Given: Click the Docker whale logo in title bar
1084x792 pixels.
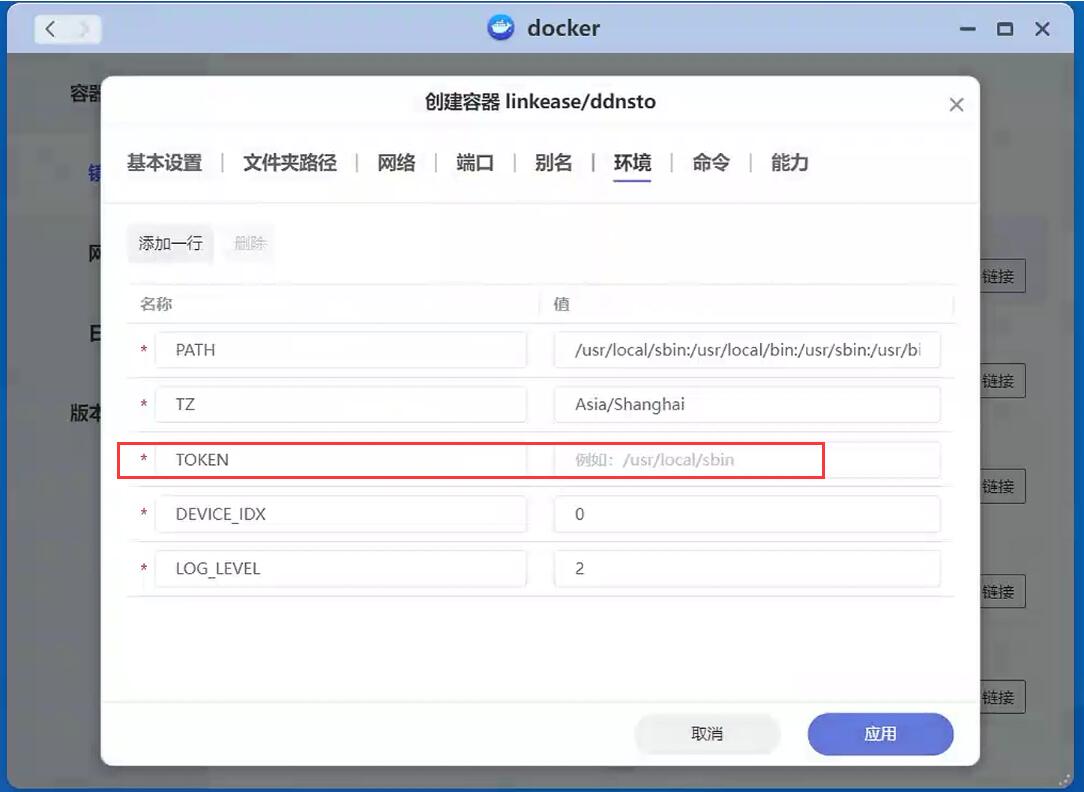Looking at the screenshot, I should coord(500,28).
